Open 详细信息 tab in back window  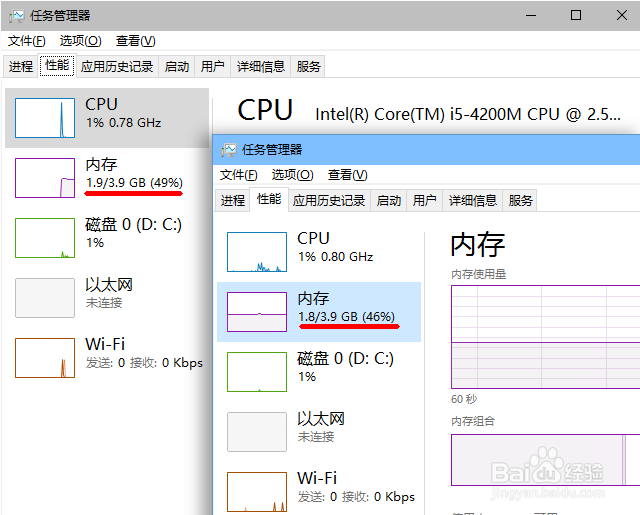(261, 67)
